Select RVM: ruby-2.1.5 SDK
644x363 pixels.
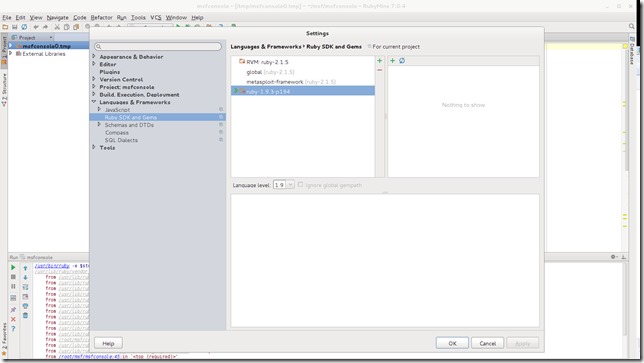coord(267,62)
